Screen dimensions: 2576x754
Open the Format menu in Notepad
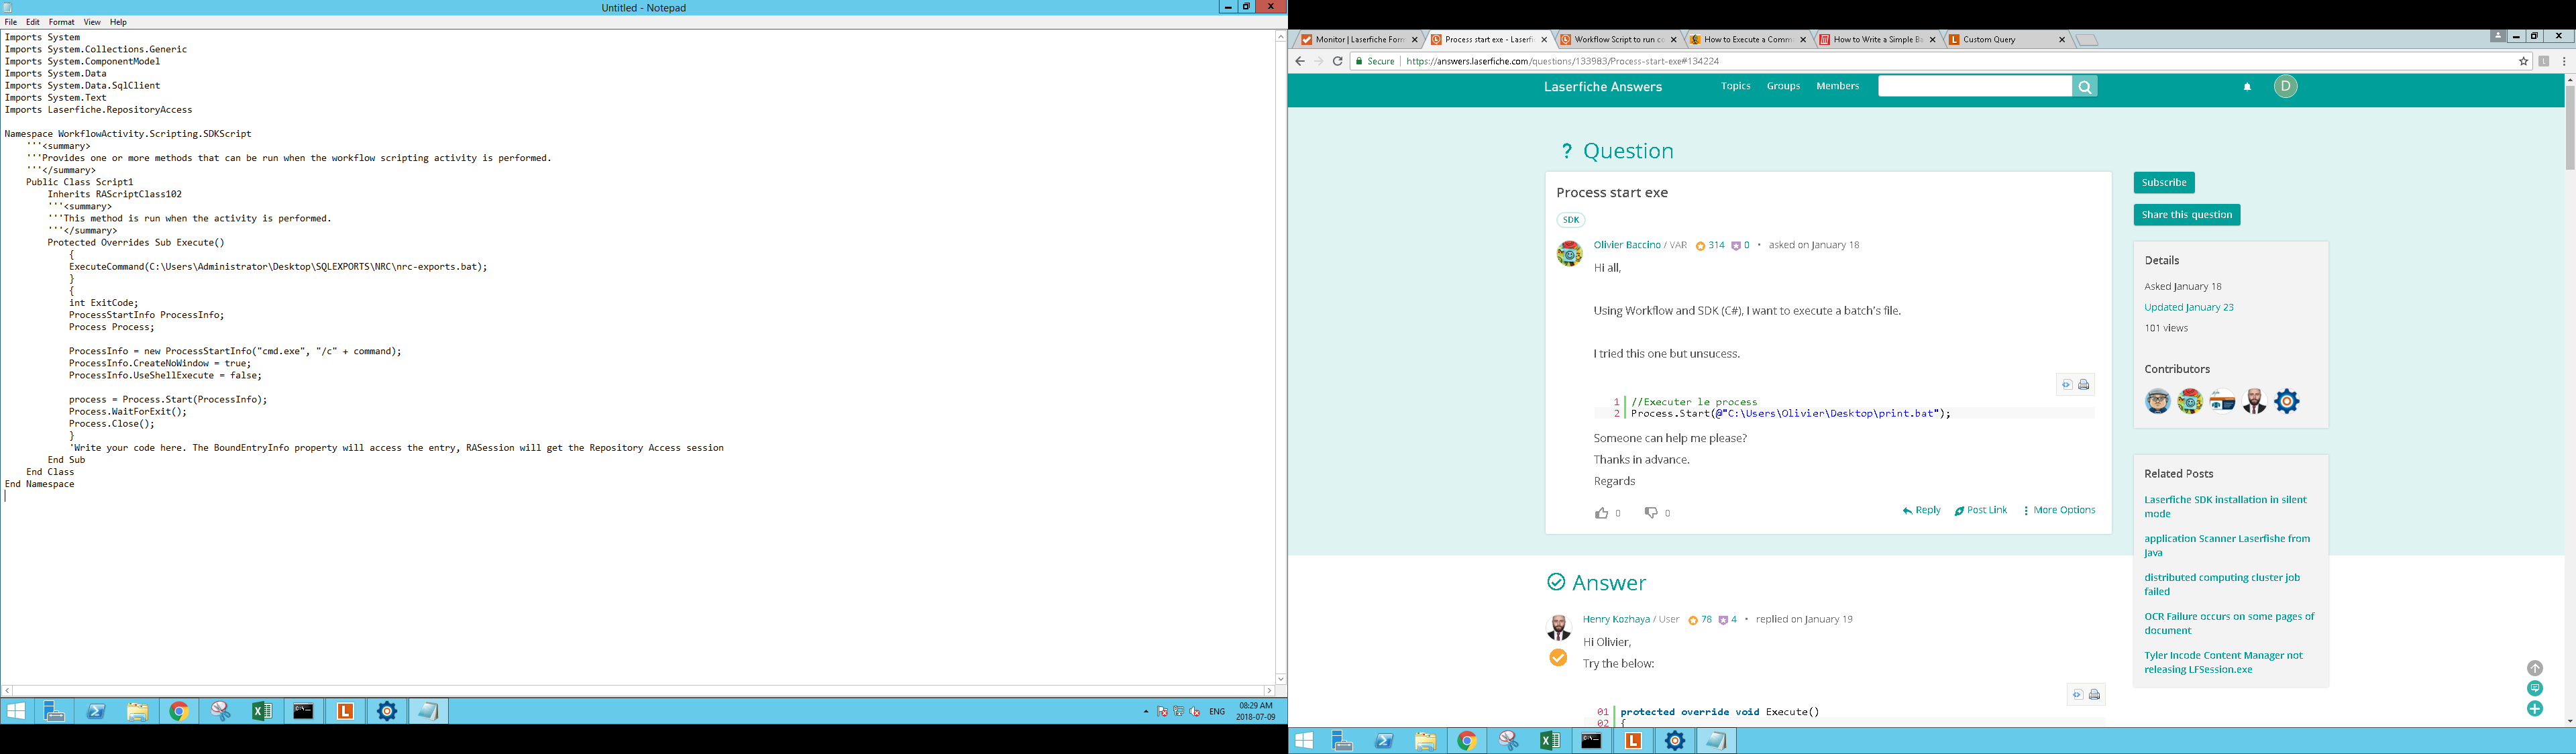click(x=61, y=22)
